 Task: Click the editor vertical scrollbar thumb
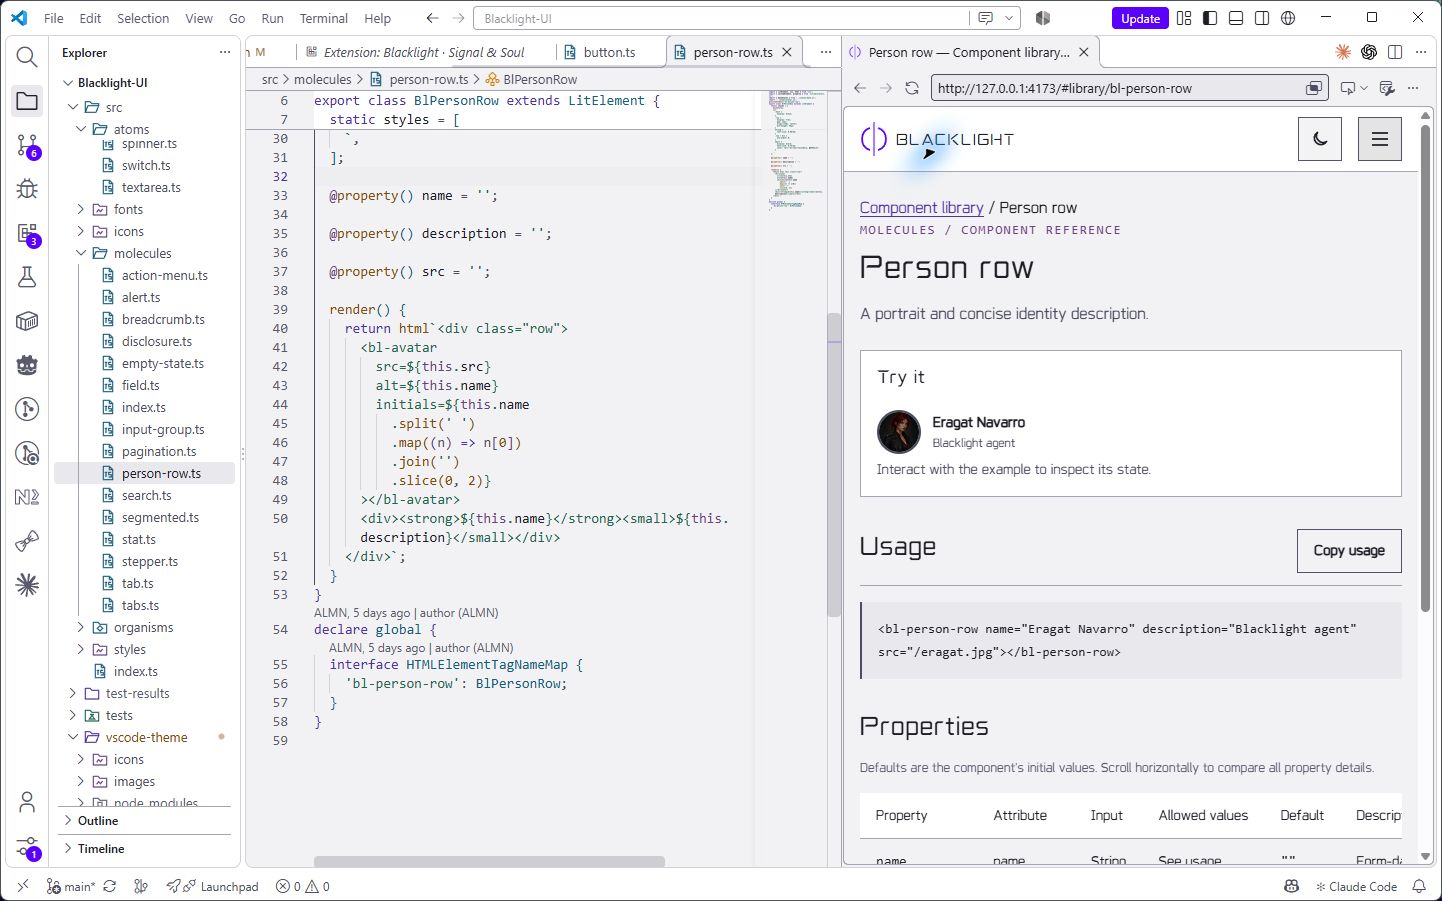tap(833, 465)
